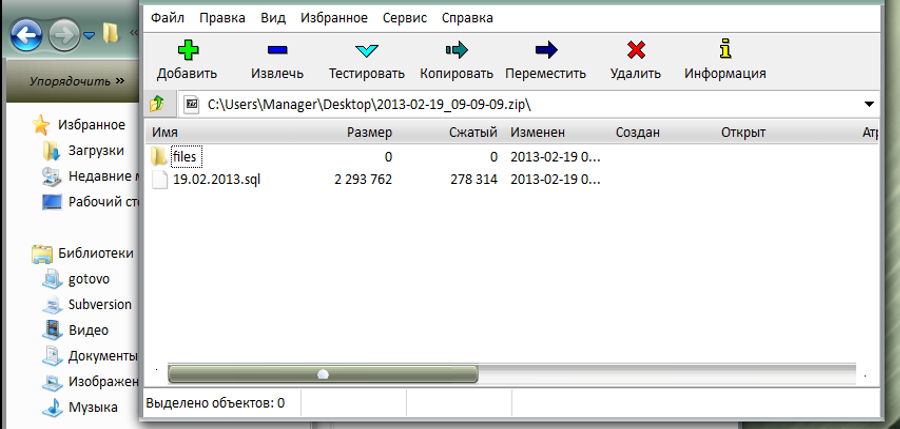Open the Избранное menu in menu bar

[334, 18]
